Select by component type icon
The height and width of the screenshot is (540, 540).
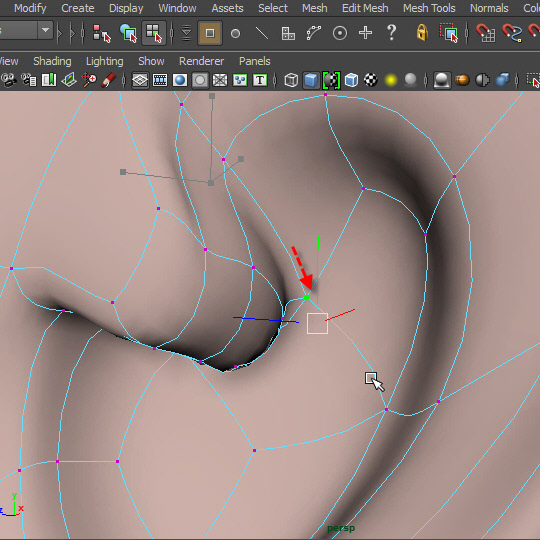pos(154,33)
